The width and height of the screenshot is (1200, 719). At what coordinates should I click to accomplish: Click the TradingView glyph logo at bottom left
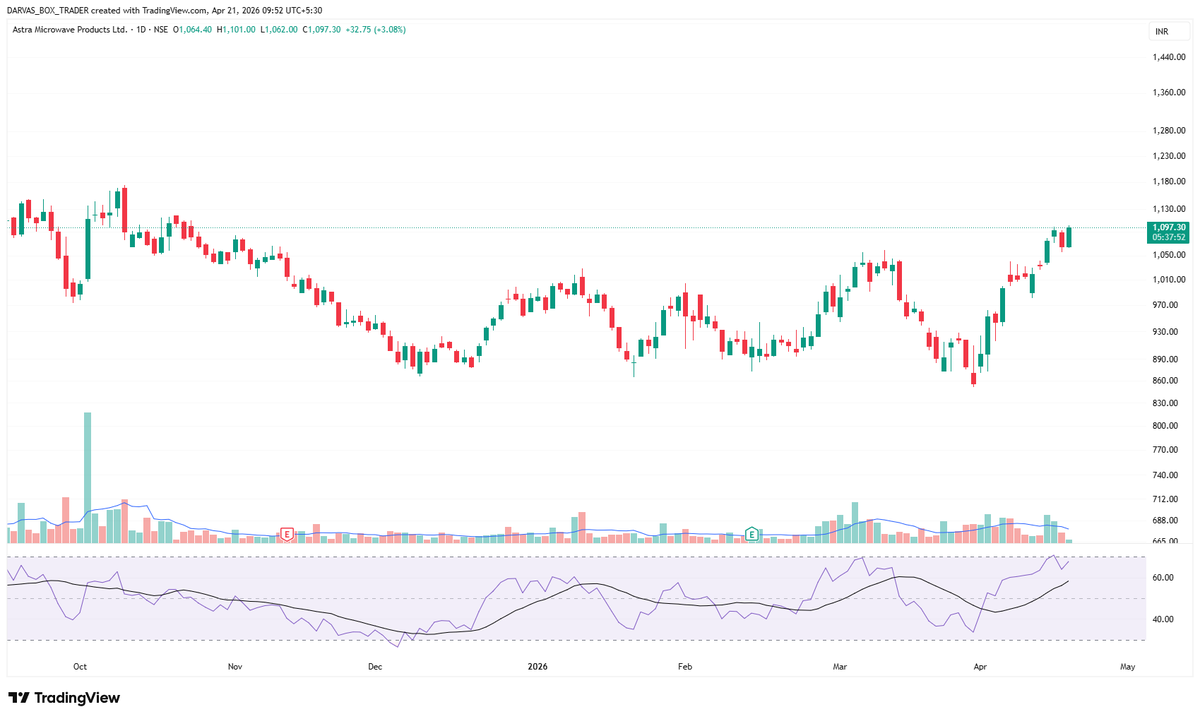coord(17,697)
